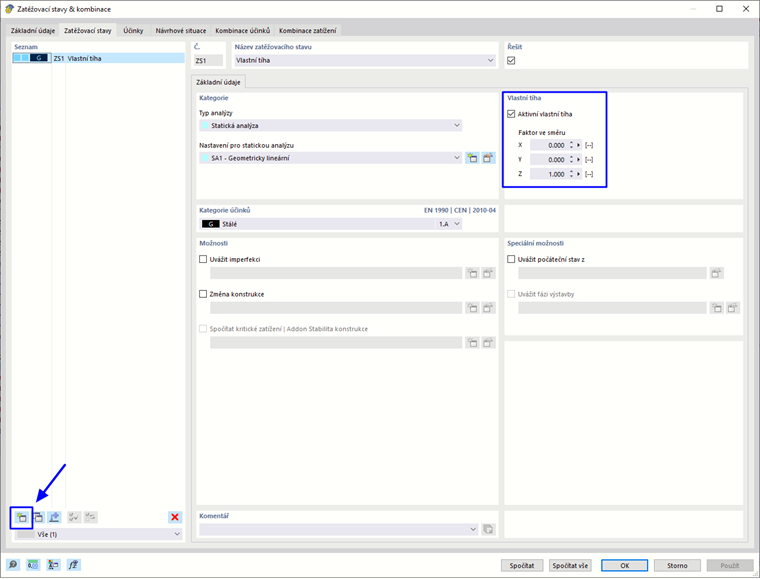Open Kombinace zatížení tab

point(307,31)
